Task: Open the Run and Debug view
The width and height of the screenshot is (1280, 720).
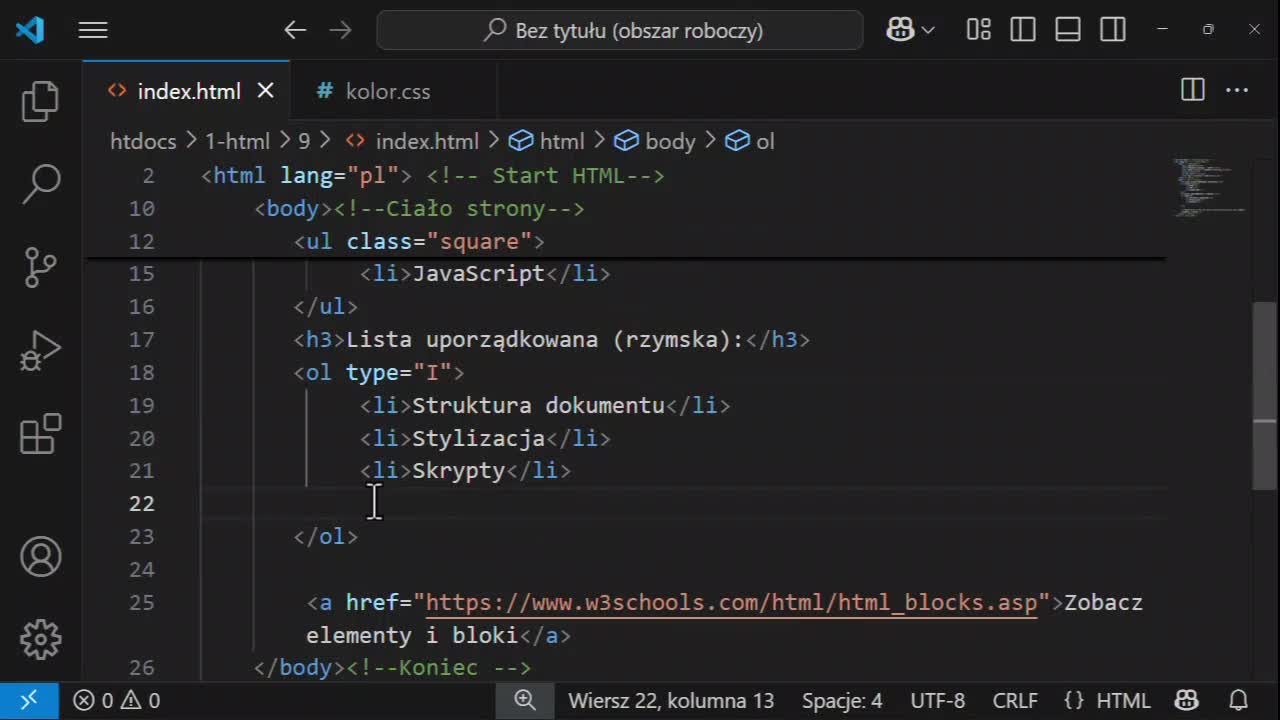Action: [x=41, y=351]
